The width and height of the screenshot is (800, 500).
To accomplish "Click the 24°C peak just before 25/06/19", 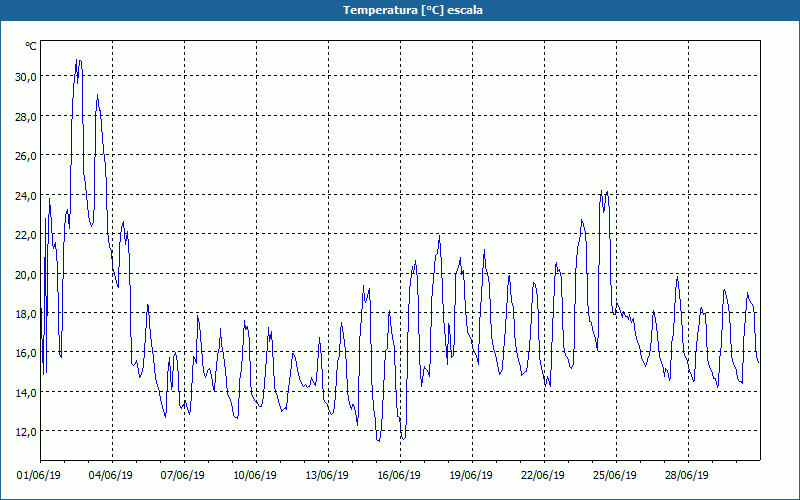I will pos(604,193).
